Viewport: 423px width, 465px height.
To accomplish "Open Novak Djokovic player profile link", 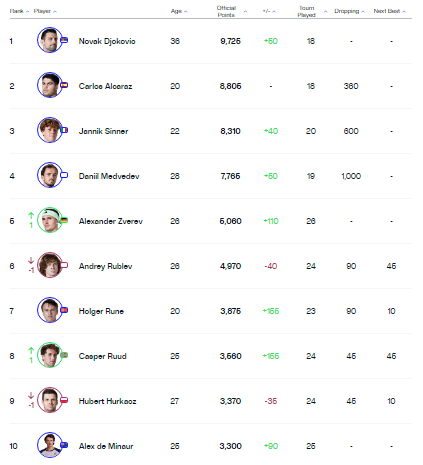I will 107,41.
